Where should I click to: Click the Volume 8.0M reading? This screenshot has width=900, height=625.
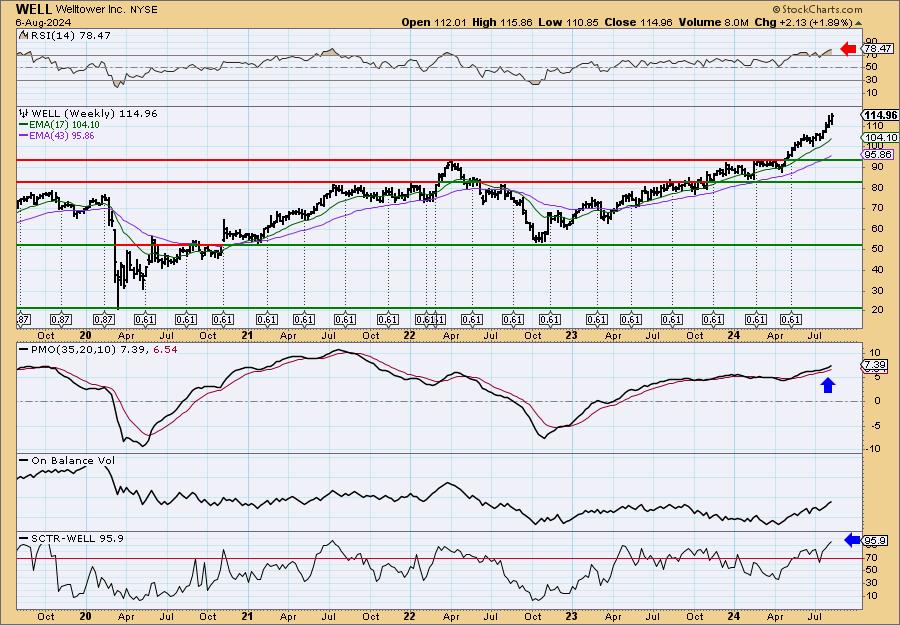pos(713,22)
